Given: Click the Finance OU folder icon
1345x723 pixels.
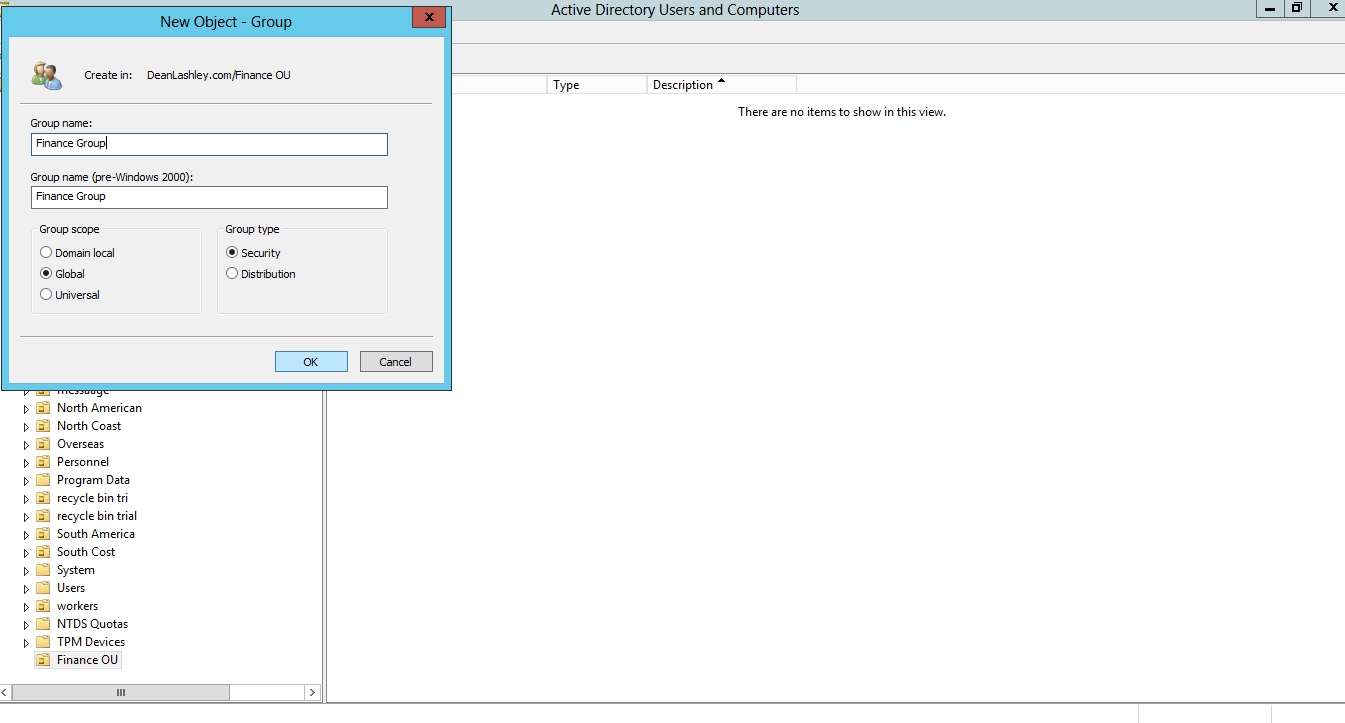Looking at the screenshot, I should [x=43, y=660].
